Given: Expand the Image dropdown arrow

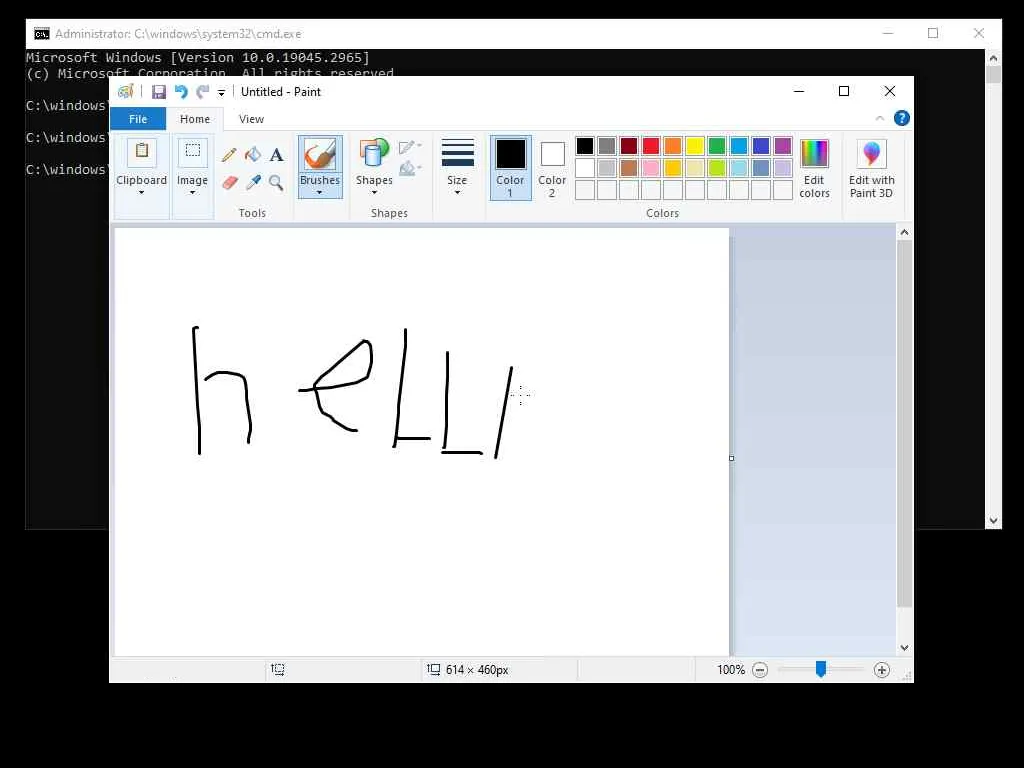Looking at the screenshot, I should coord(192,193).
